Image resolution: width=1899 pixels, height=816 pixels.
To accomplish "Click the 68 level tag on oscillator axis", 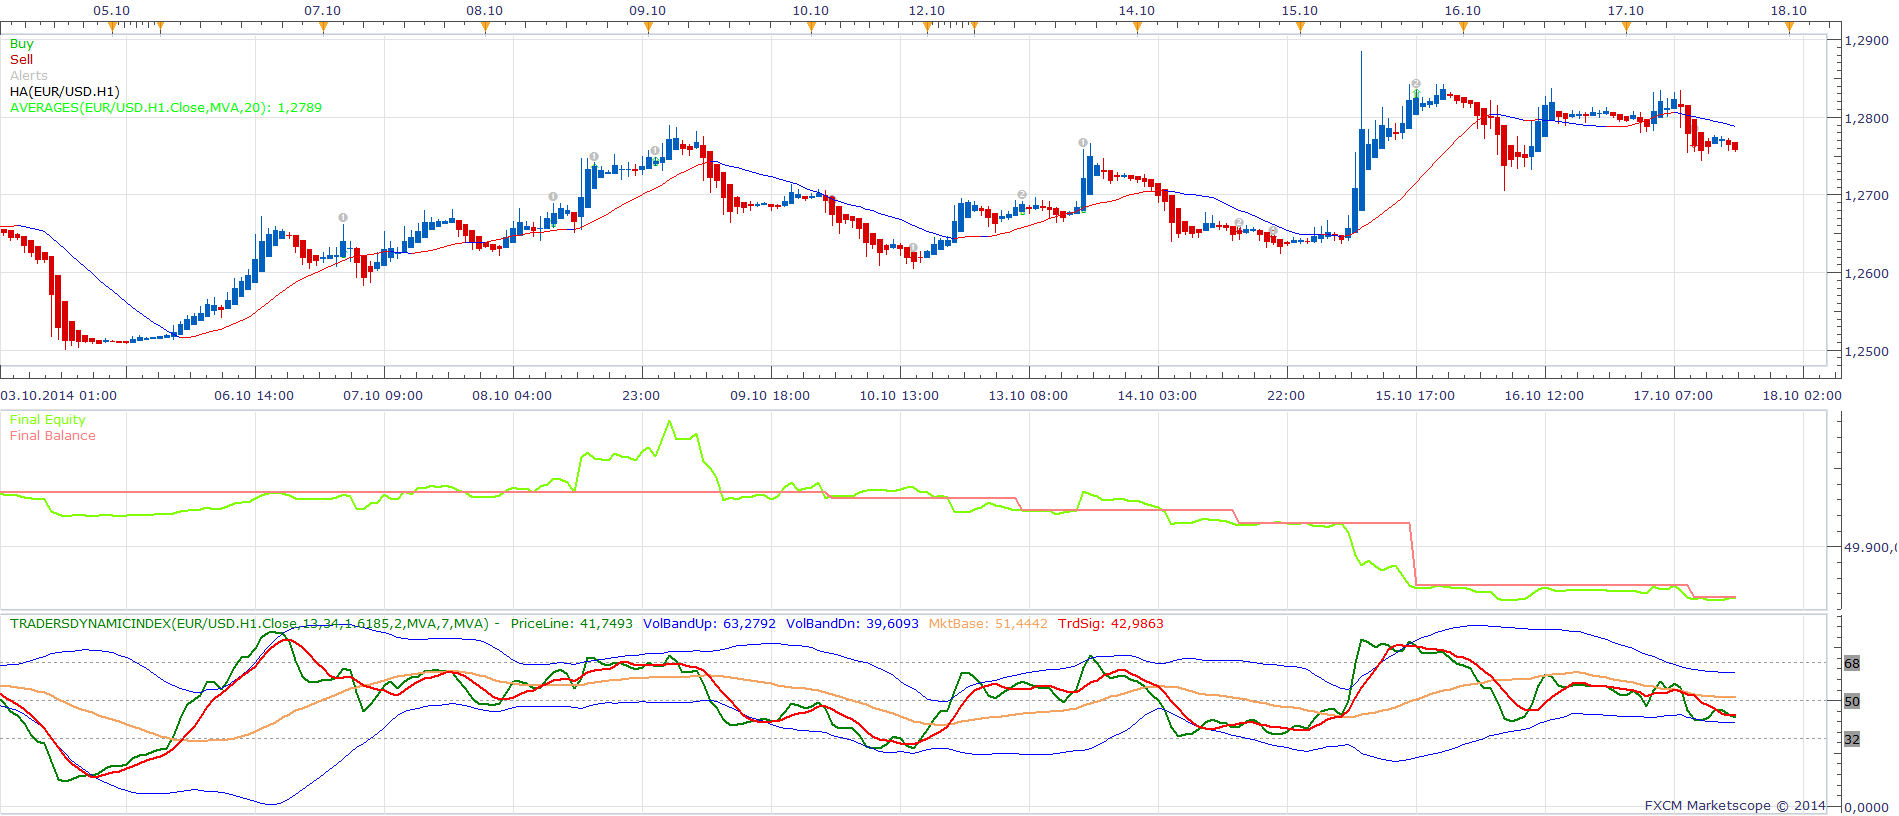I will pyautogui.click(x=1852, y=664).
